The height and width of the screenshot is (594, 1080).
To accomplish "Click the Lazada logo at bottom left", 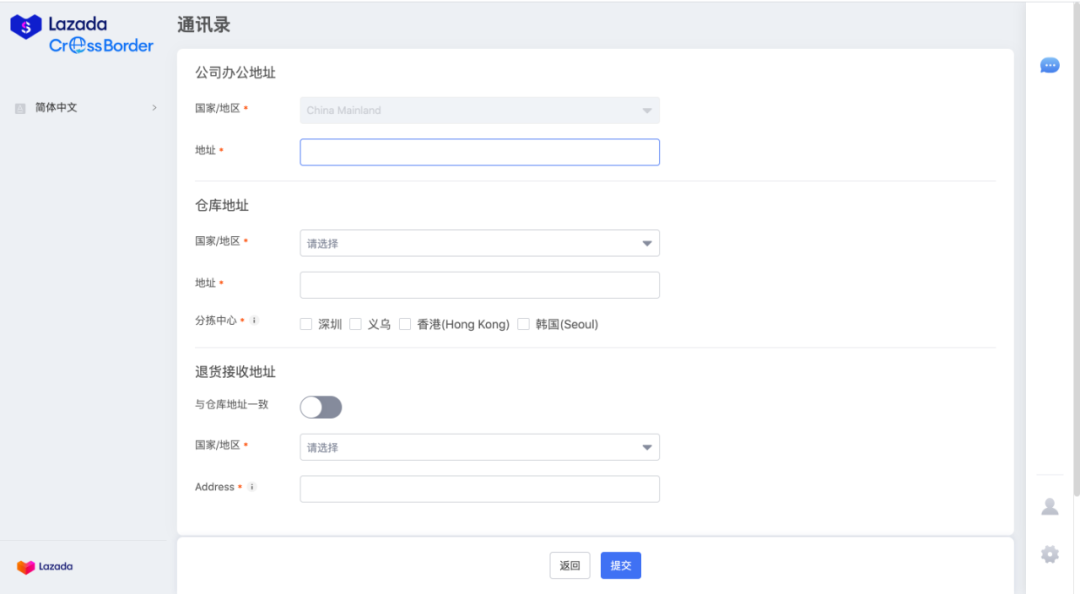I will tap(47, 566).
